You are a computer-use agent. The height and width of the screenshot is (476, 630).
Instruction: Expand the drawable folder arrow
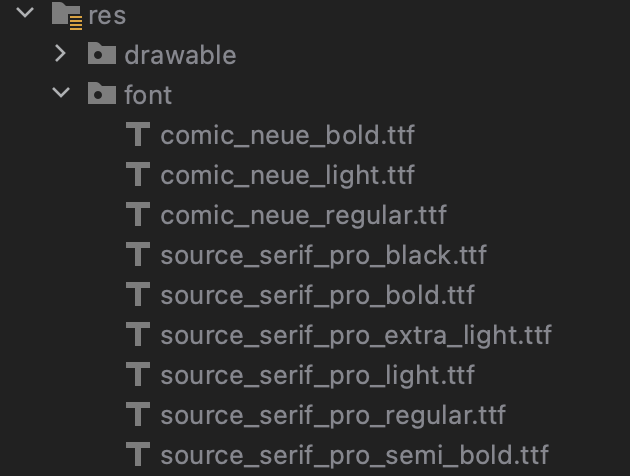click(x=60, y=53)
